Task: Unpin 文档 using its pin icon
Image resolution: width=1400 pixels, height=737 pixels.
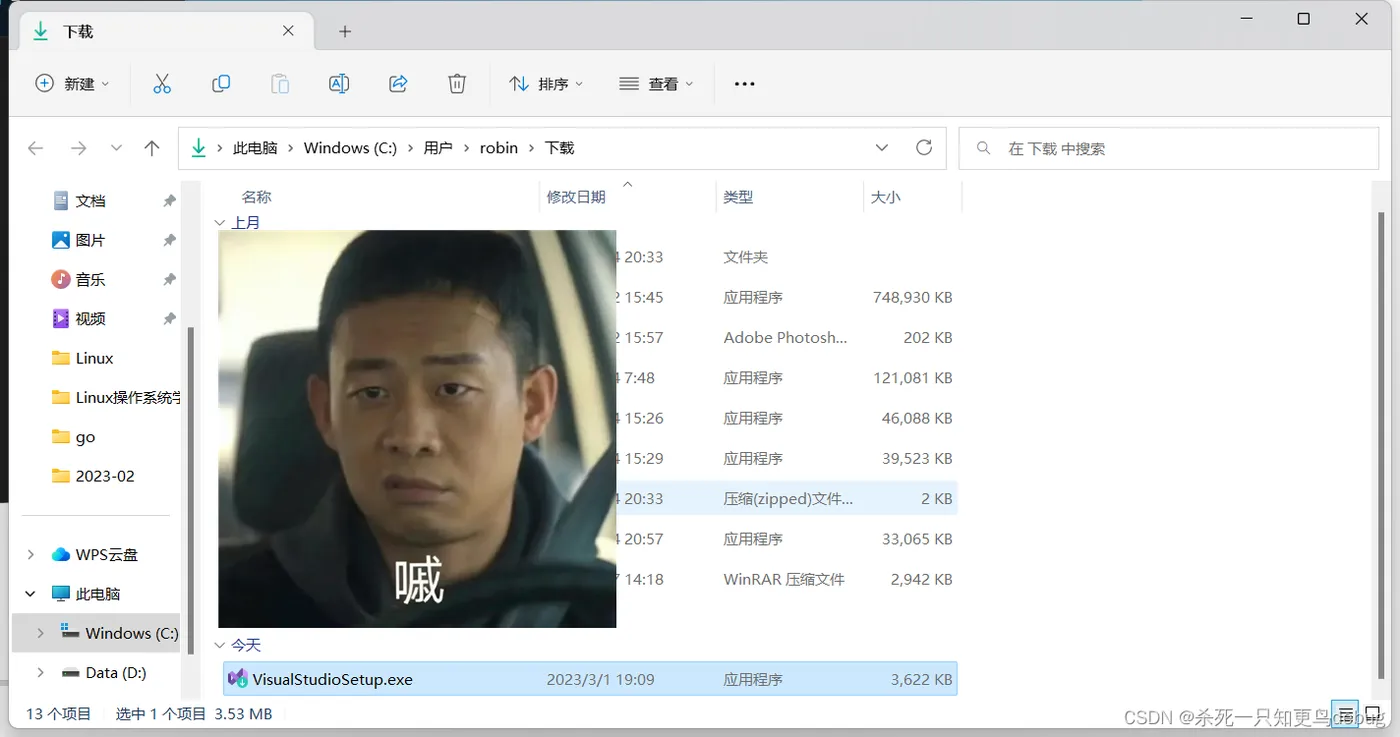Action: (169, 201)
